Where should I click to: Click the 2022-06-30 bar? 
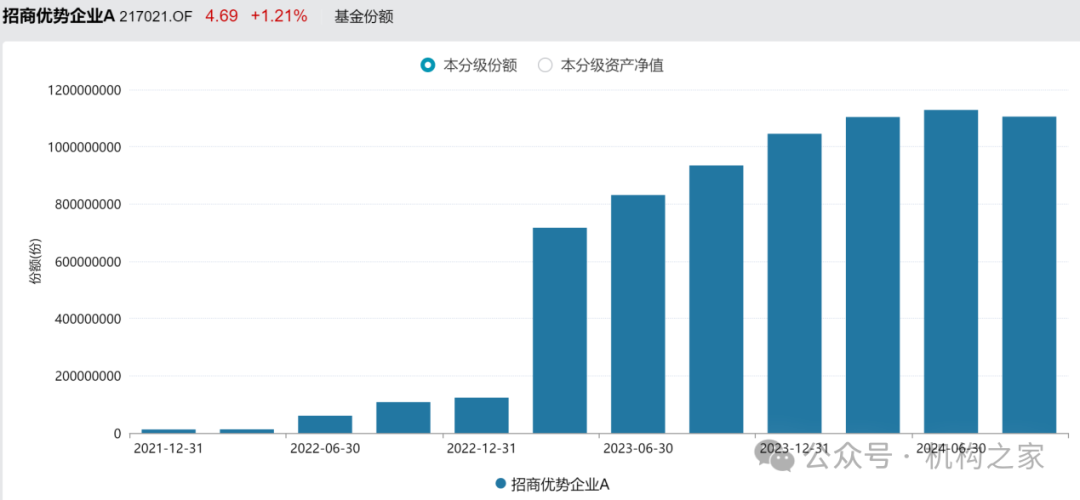pyautogui.click(x=325, y=425)
